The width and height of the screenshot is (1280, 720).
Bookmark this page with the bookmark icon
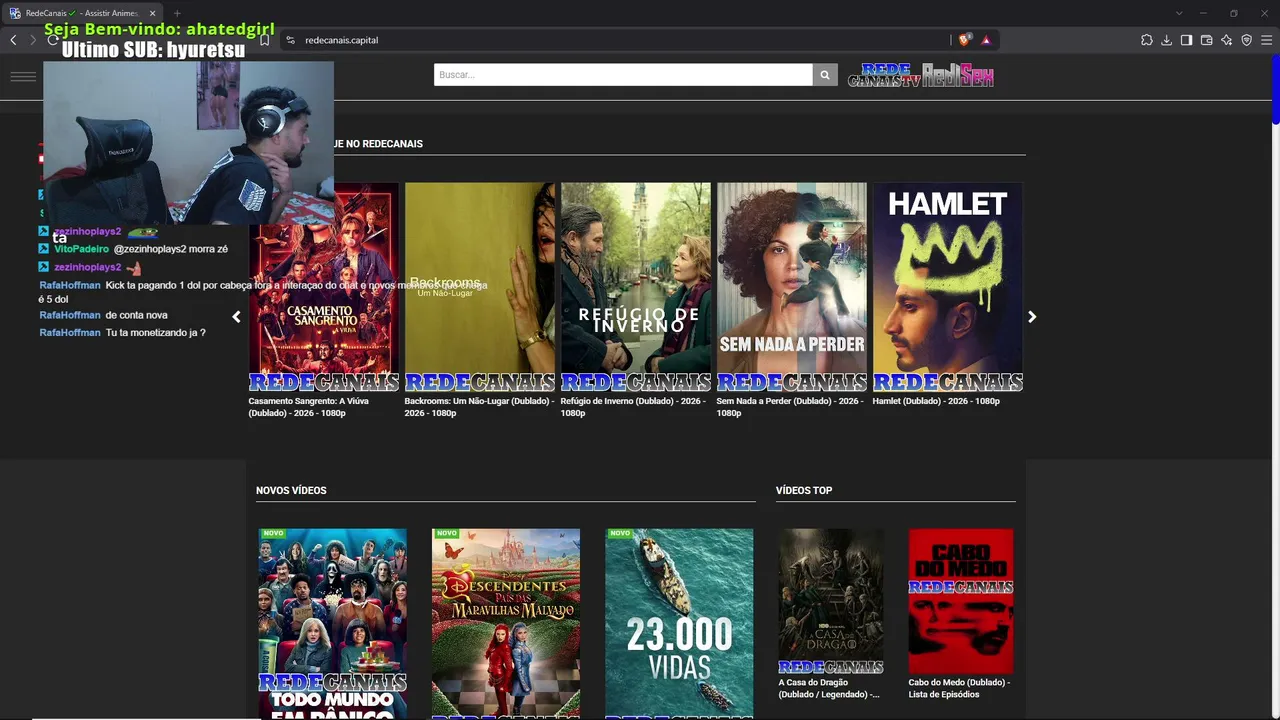(x=264, y=40)
